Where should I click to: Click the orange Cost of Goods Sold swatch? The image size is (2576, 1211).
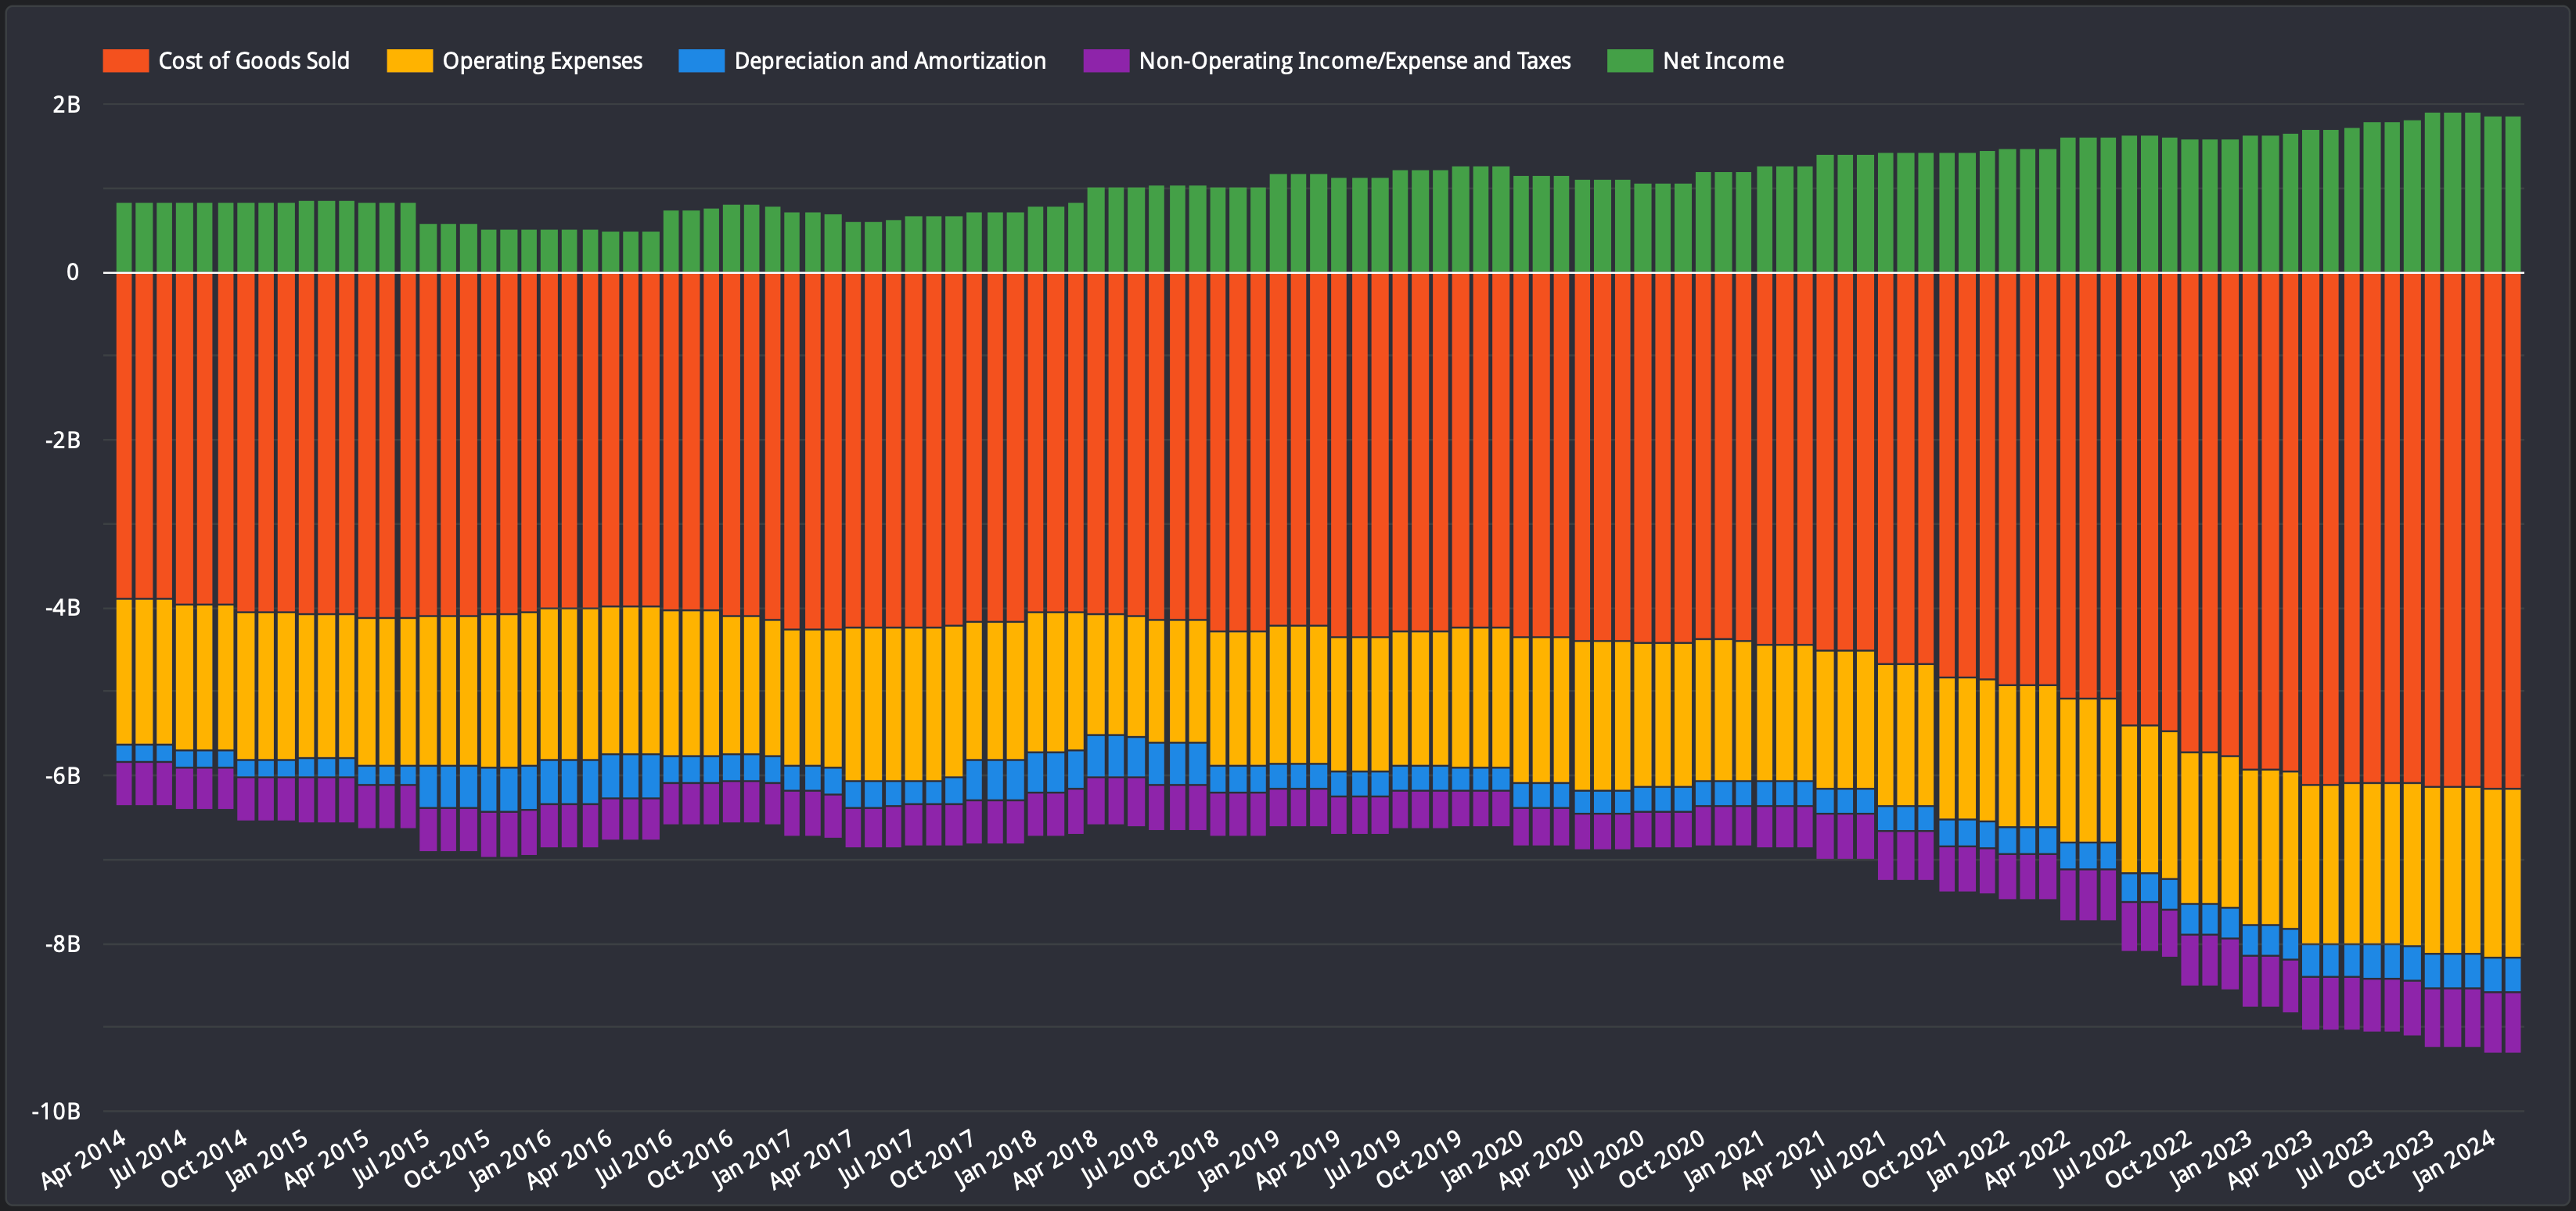tap(126, 61)
